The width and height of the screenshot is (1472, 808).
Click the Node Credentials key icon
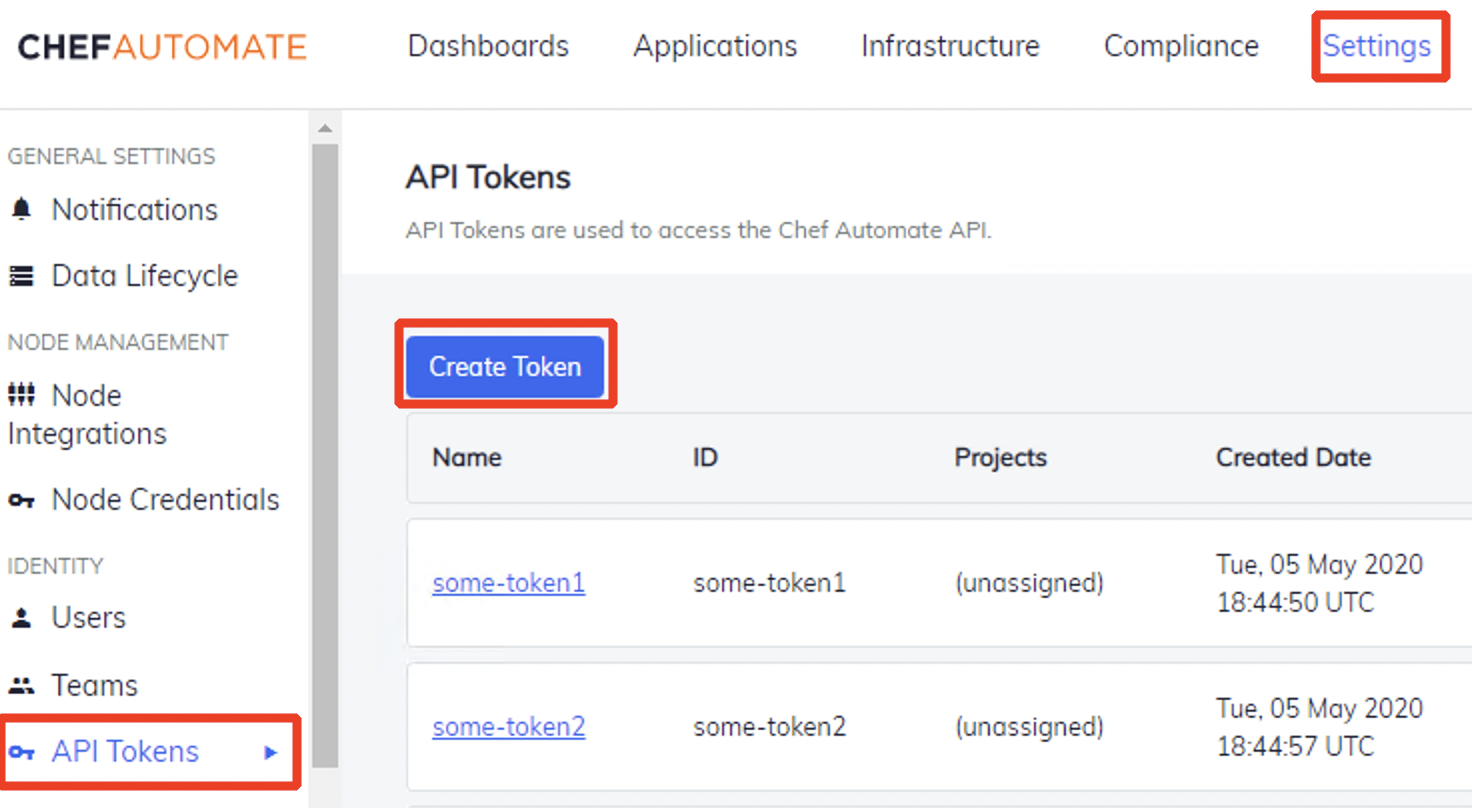(21, 499)
